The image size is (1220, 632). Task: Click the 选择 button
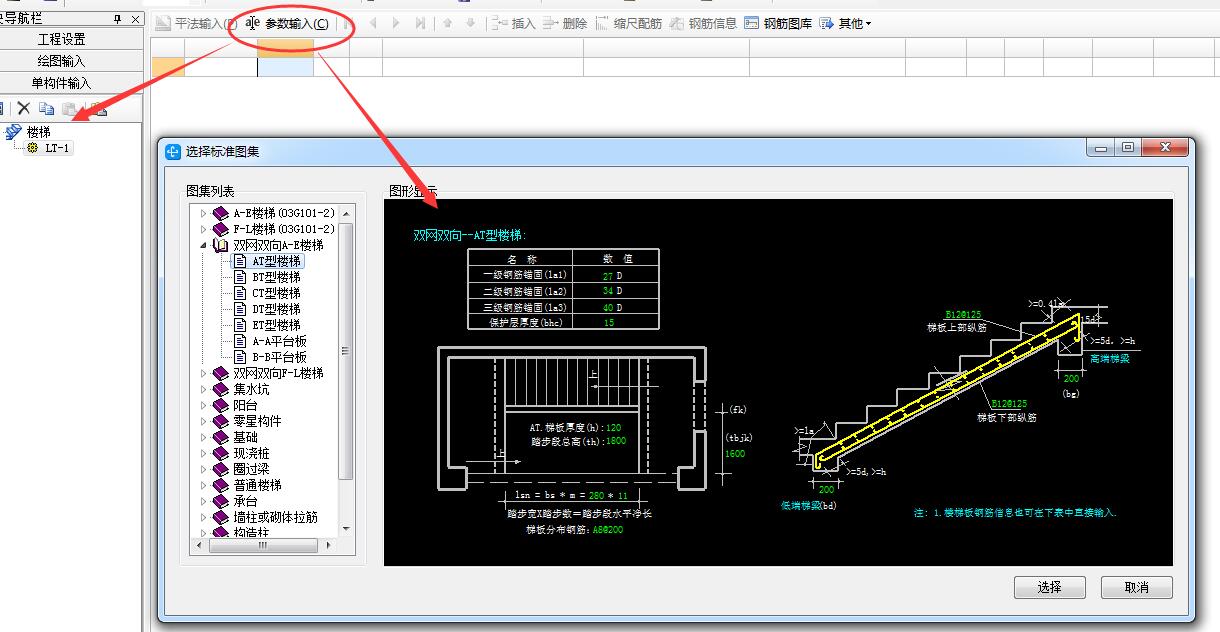[x=1049, y=587]
